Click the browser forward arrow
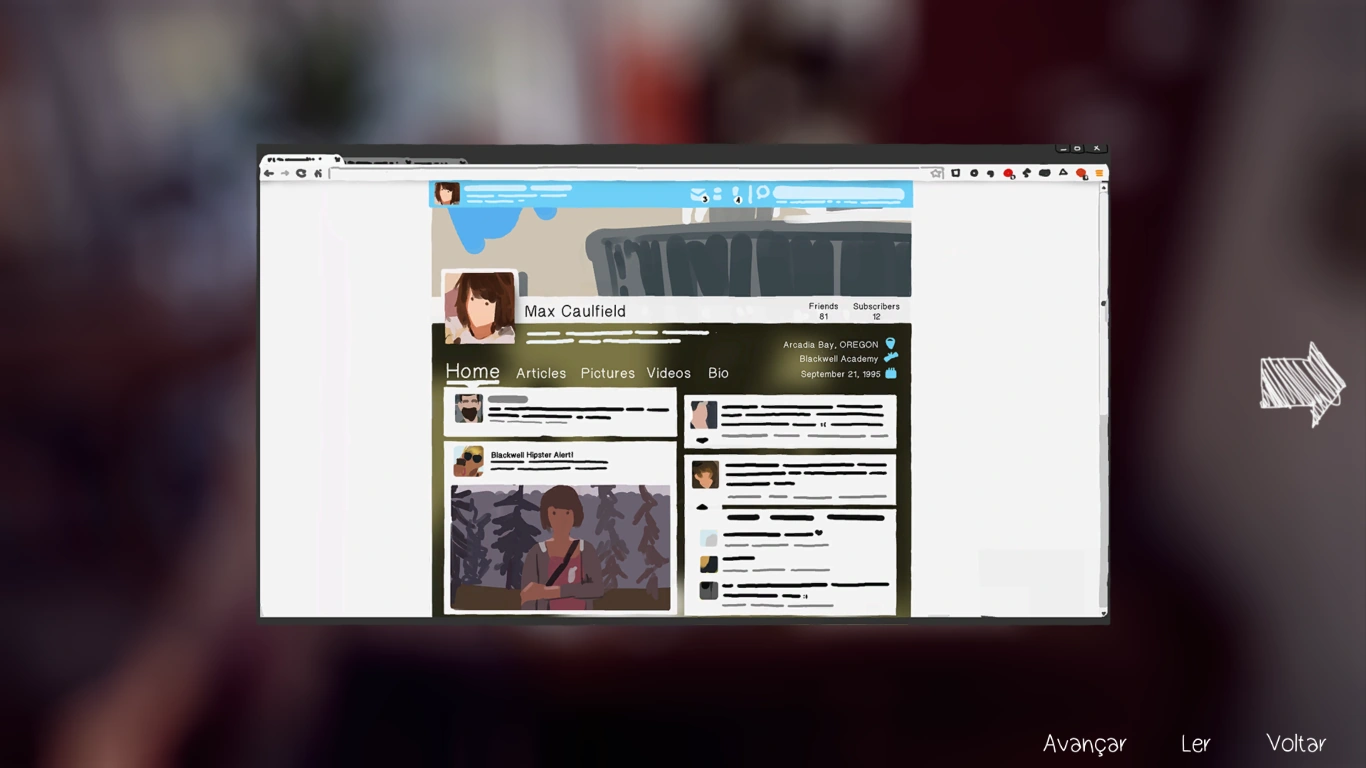The image size is (1366, 768). pos(285,174)
